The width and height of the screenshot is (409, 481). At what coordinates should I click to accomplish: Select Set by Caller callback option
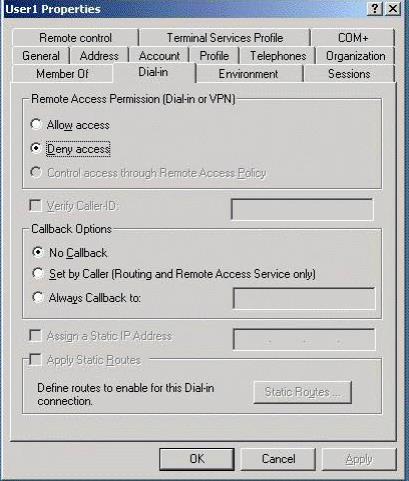click(38, 274)
